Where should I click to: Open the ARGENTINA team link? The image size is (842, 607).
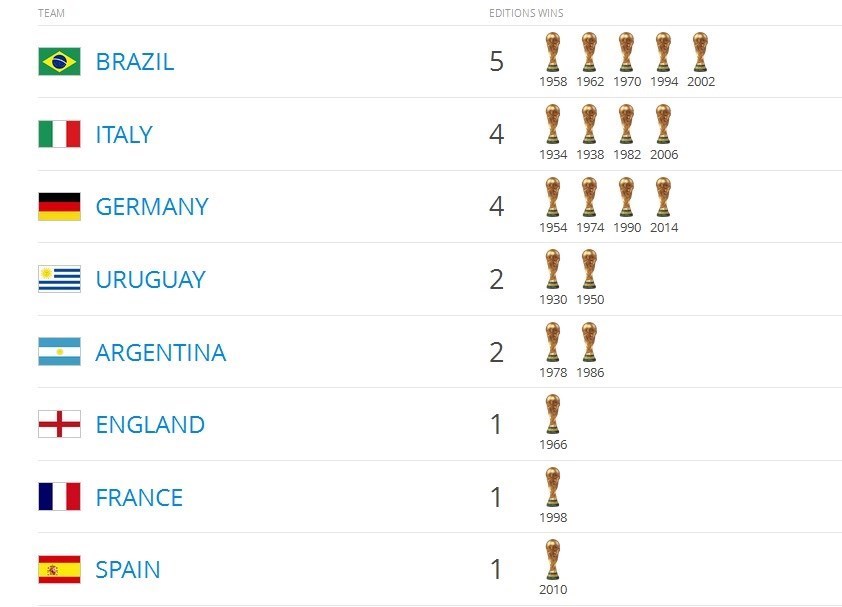[x=161, y=352]
